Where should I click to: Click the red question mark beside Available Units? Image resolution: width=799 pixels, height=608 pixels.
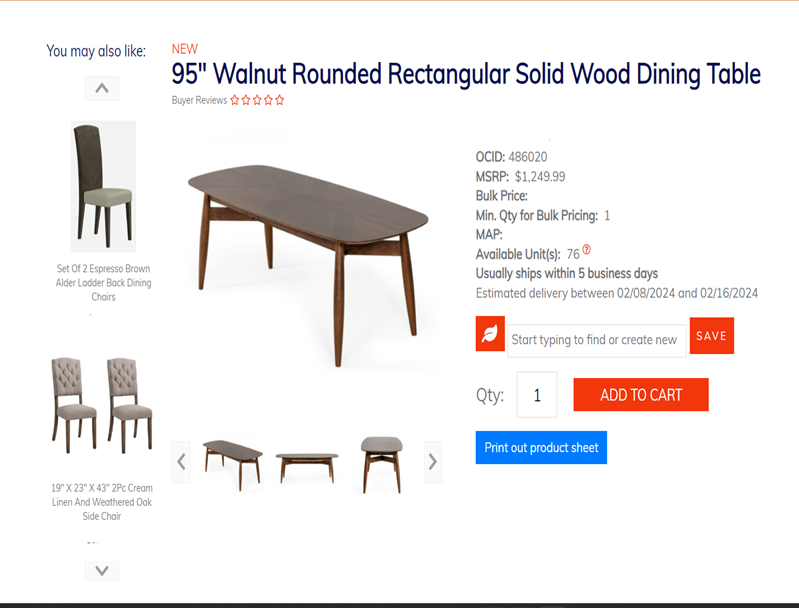[x=587, y=249]
